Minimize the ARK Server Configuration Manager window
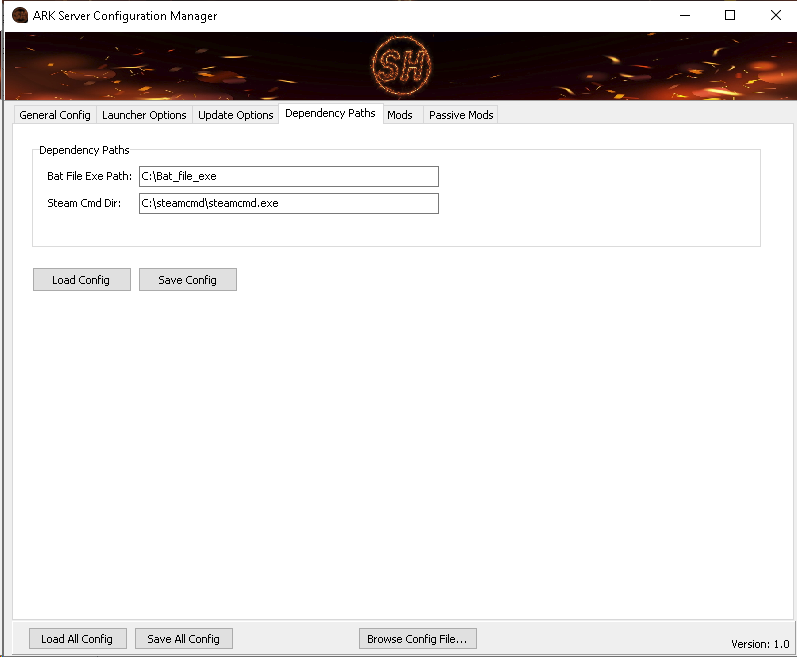 [685, 16]
